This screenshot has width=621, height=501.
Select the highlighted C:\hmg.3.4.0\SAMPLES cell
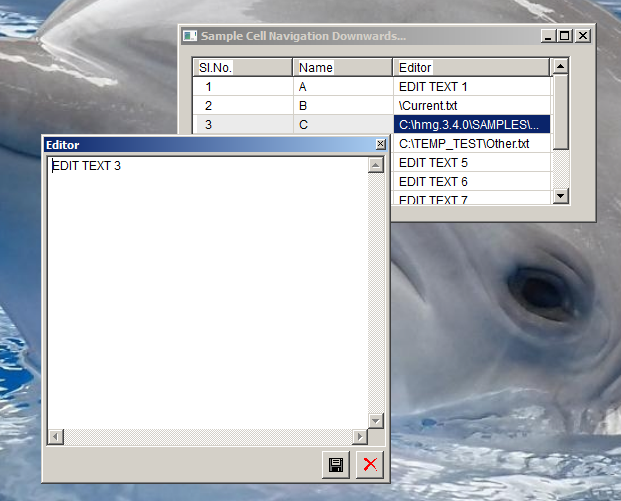[472, 124]
